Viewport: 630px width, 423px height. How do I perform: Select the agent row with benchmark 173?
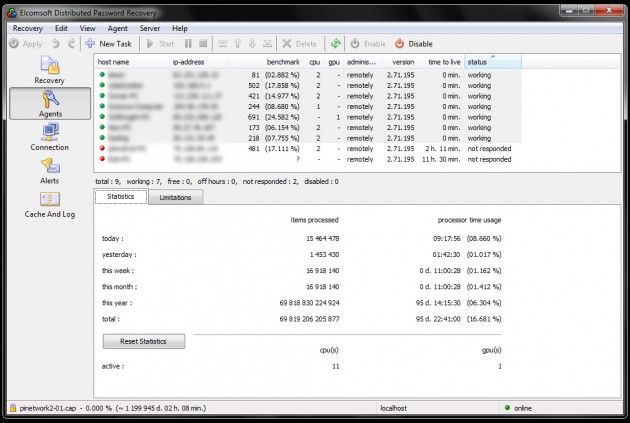click(308, 128)
